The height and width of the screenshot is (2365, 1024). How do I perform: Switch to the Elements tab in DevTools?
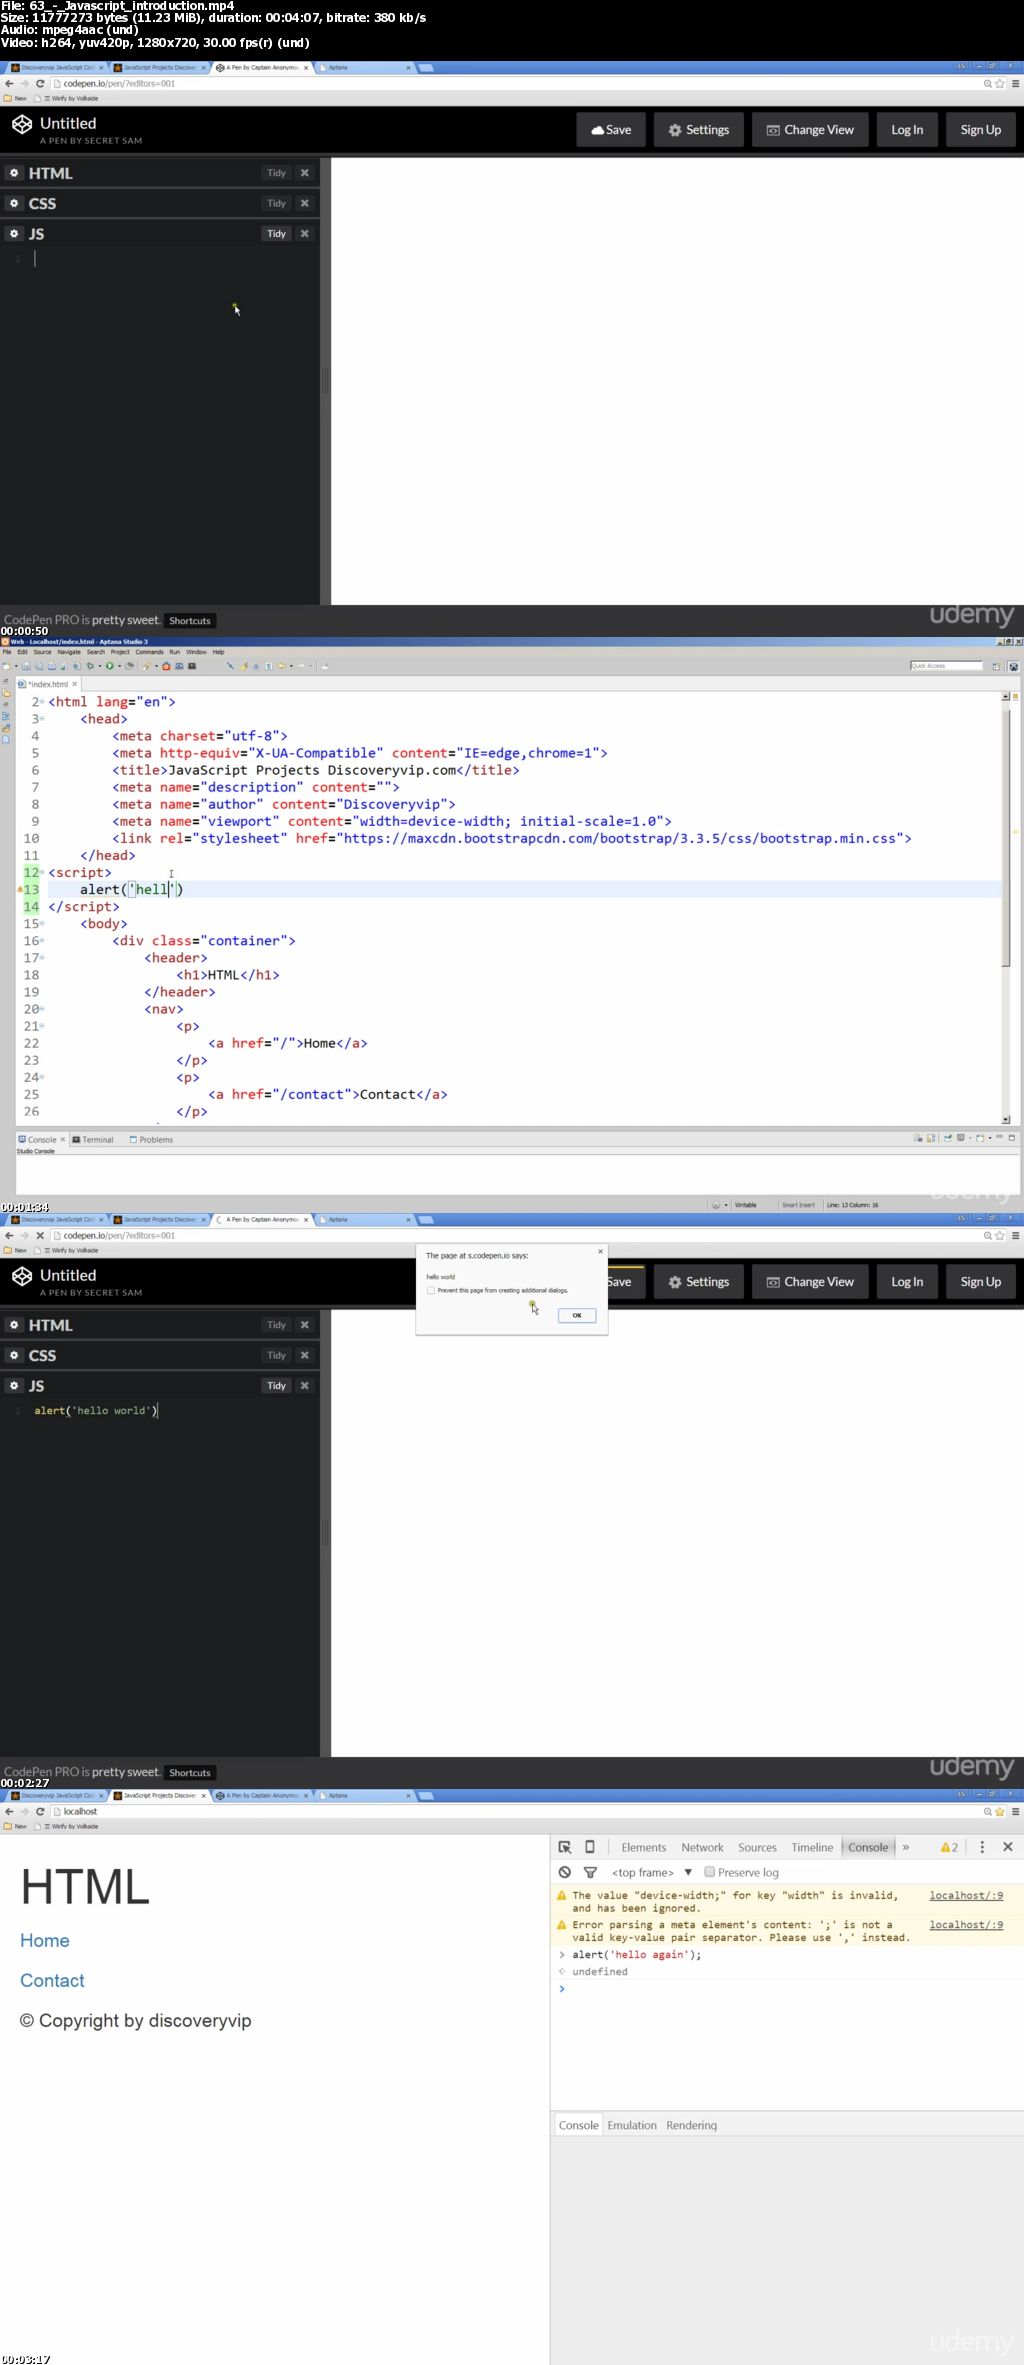[x=643, y=1847]
